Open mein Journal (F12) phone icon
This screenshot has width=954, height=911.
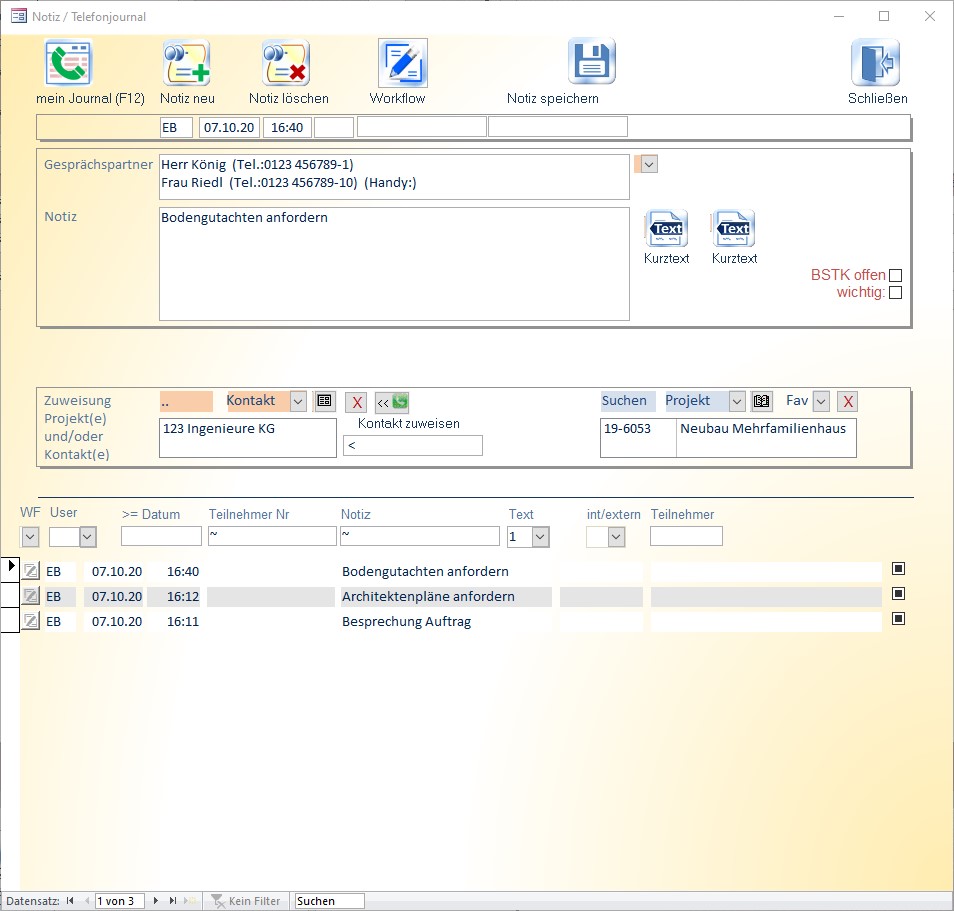[68, 64]
